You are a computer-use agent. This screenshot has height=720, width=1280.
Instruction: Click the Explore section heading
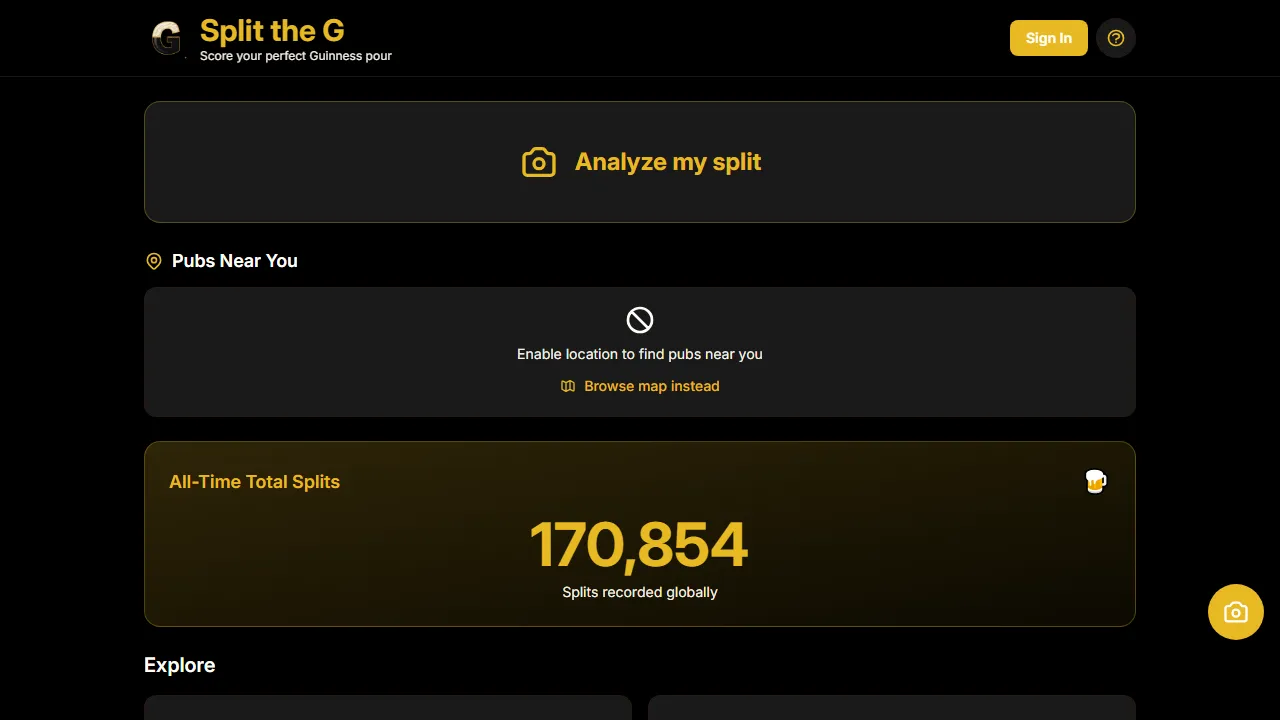[x=180, y=665]
